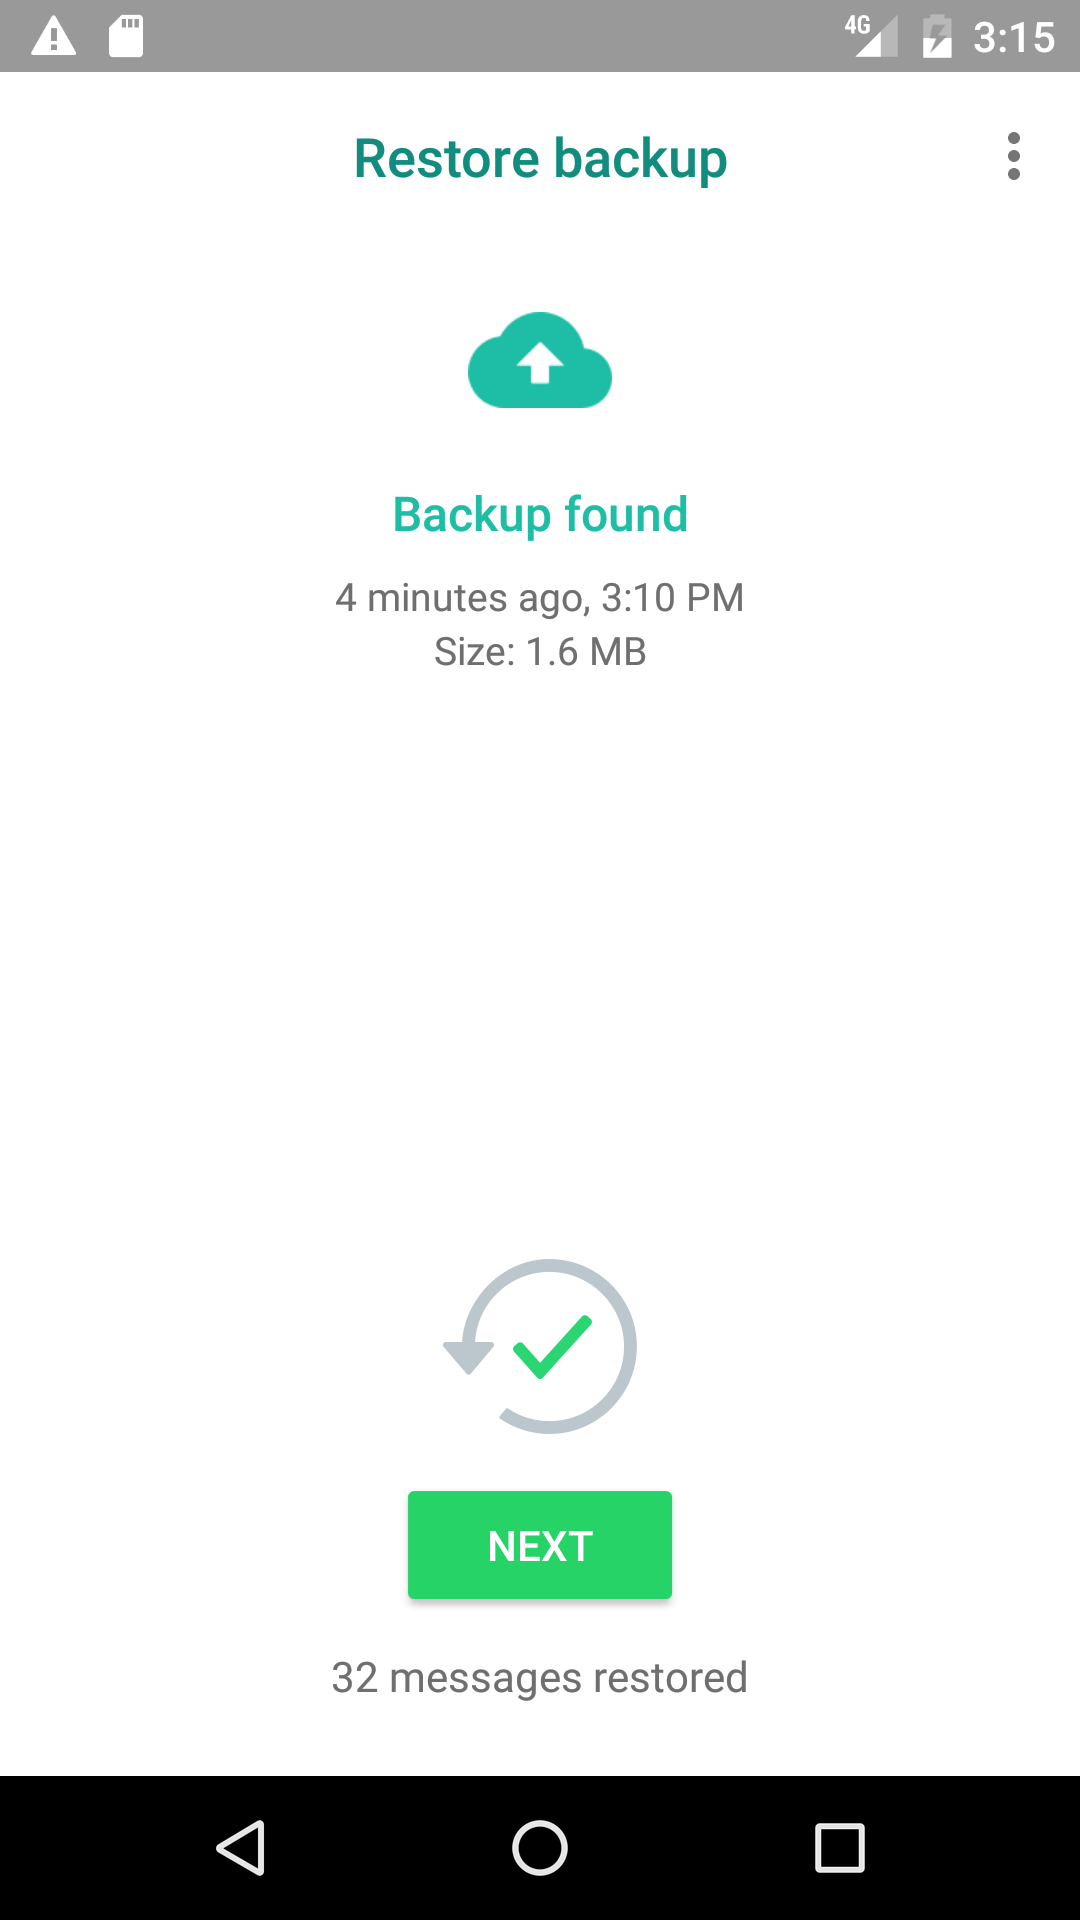
Task: Open recent apps square button
Action: pyautogui.click(x=840, y=1847)
